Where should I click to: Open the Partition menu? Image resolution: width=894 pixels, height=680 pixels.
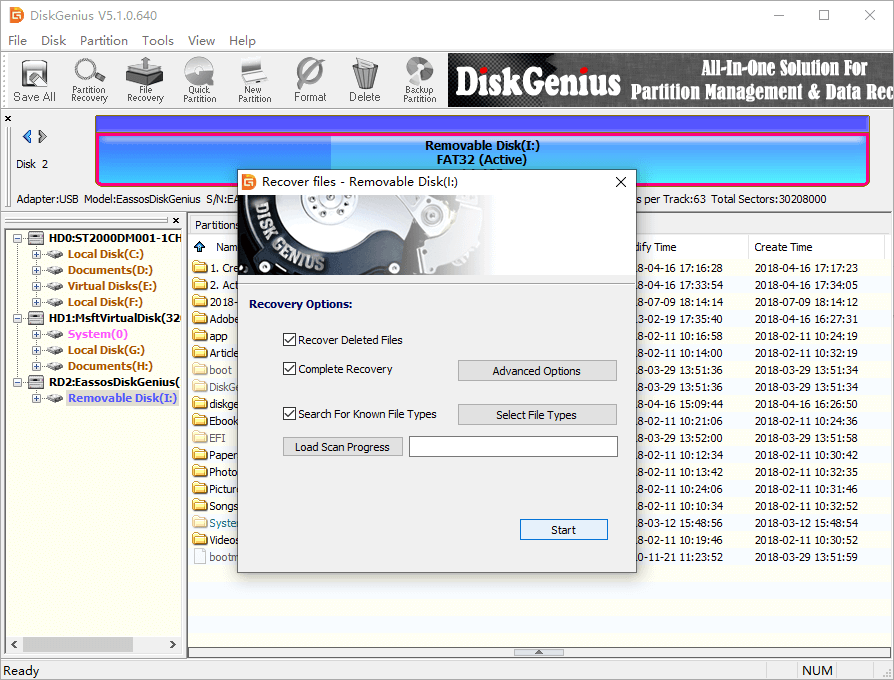point(104,41)
